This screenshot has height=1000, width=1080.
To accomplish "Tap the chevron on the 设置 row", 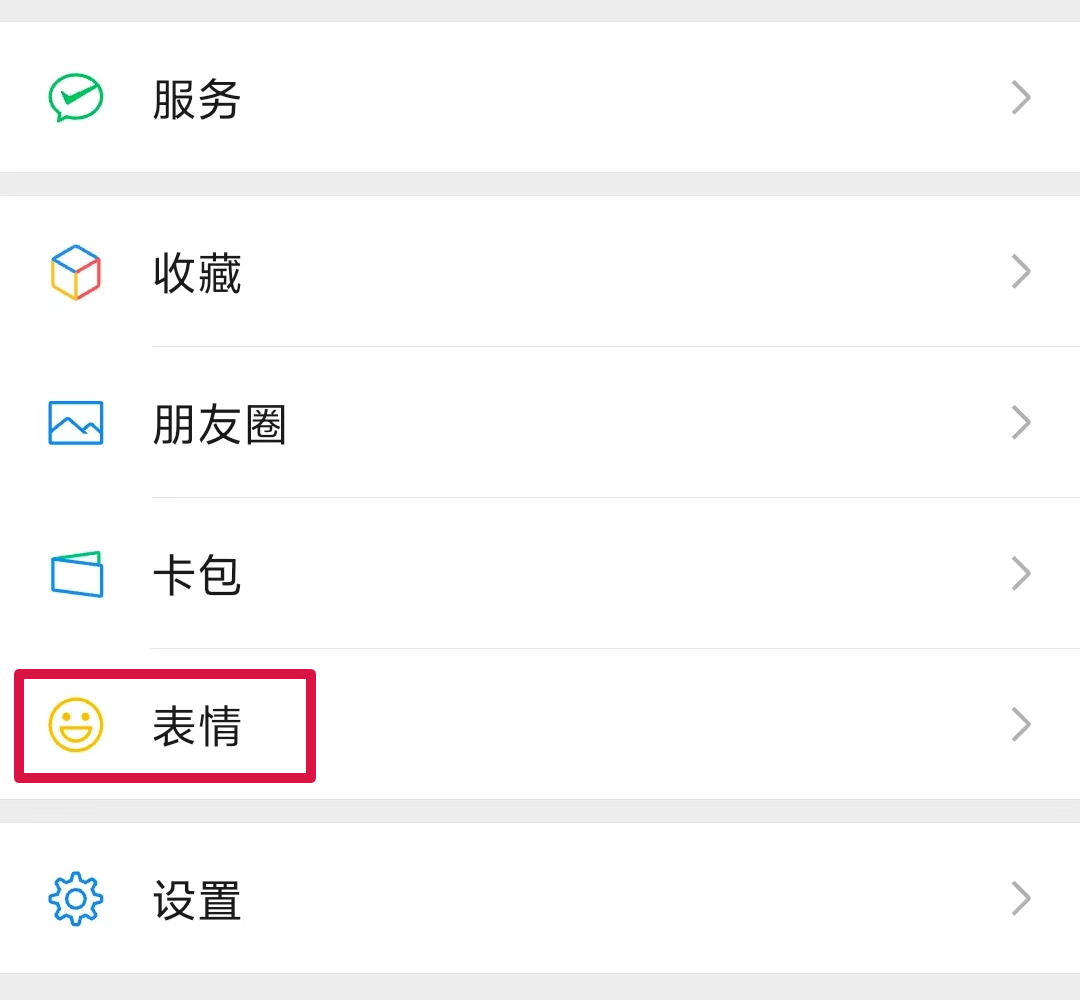I will tap(1021, 899).
